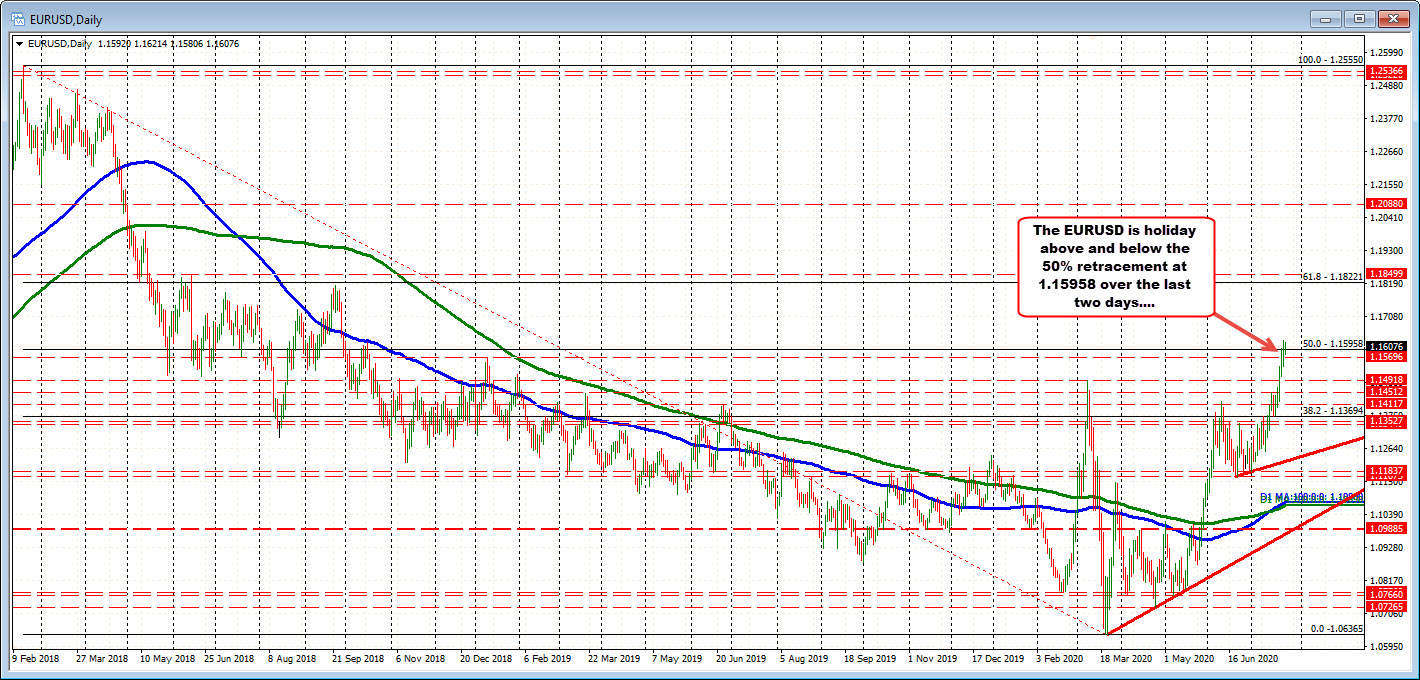Click the red price label 1.07265
This screenshot has width=1420, height=680.
click(x=1386, y=607)
